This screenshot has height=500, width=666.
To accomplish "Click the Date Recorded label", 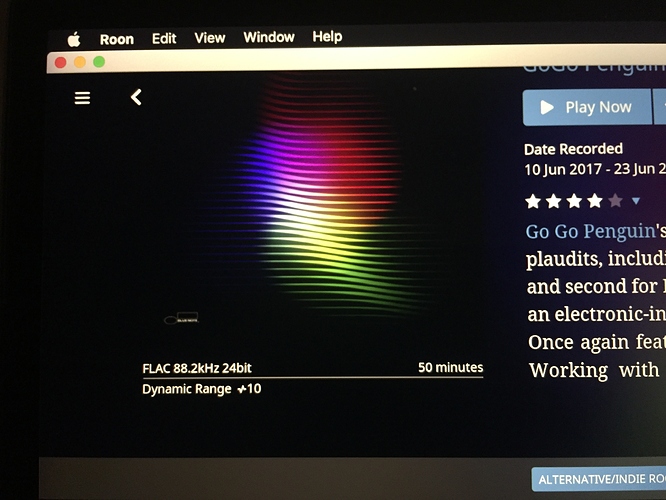I will [573, 149].
